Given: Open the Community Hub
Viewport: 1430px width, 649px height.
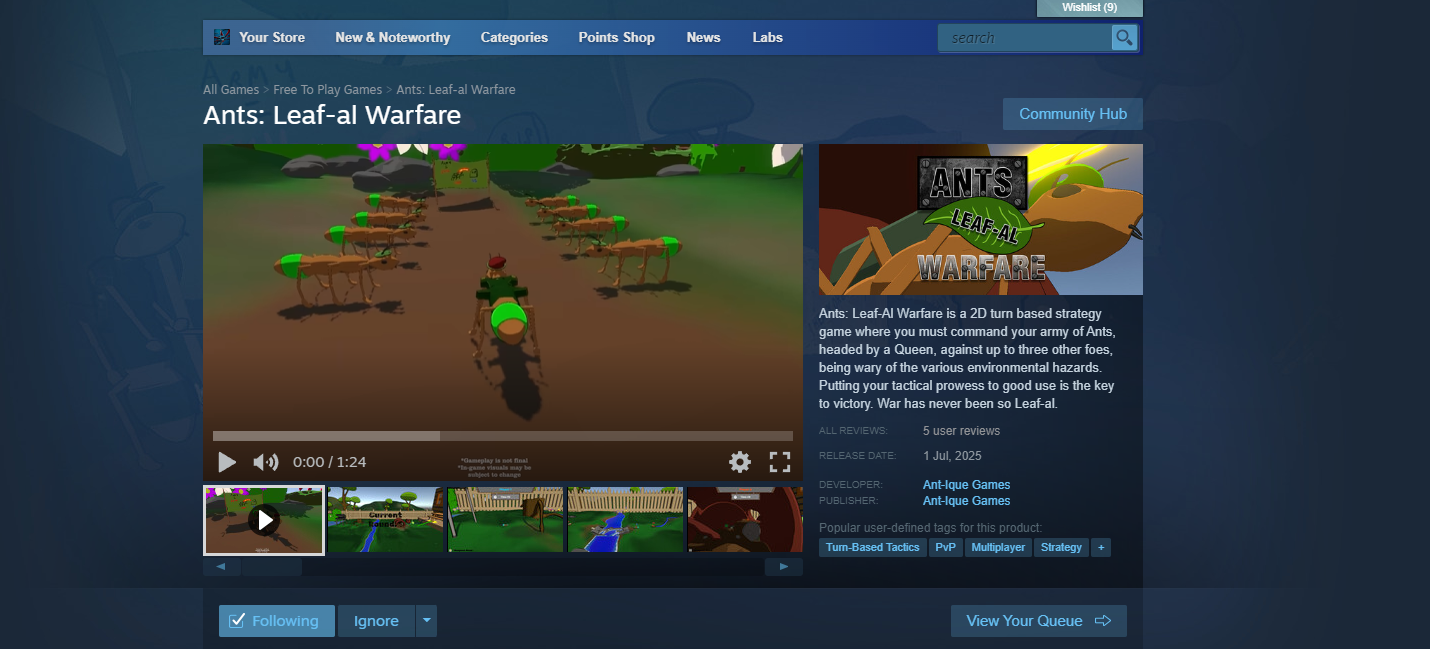Looking at the screenshot, I should click(x=1073, y=114).
